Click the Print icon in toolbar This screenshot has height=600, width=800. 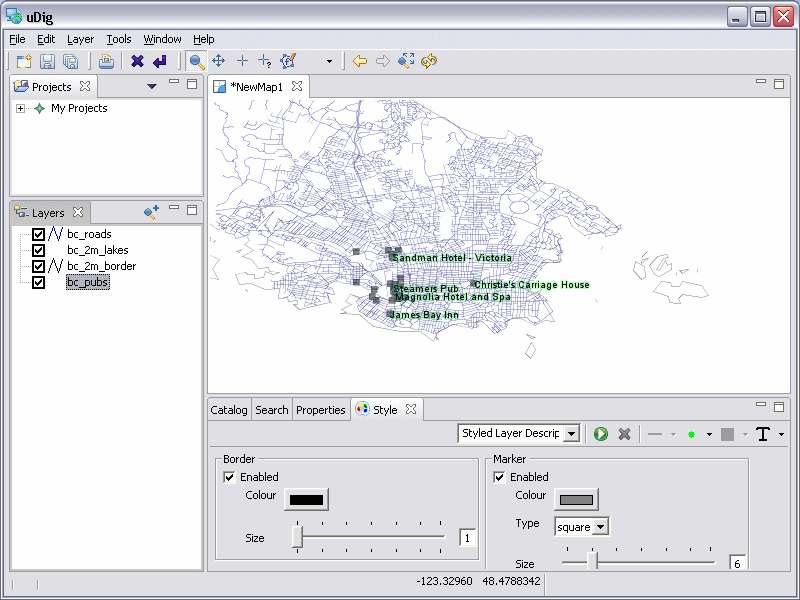coord(106,61)
